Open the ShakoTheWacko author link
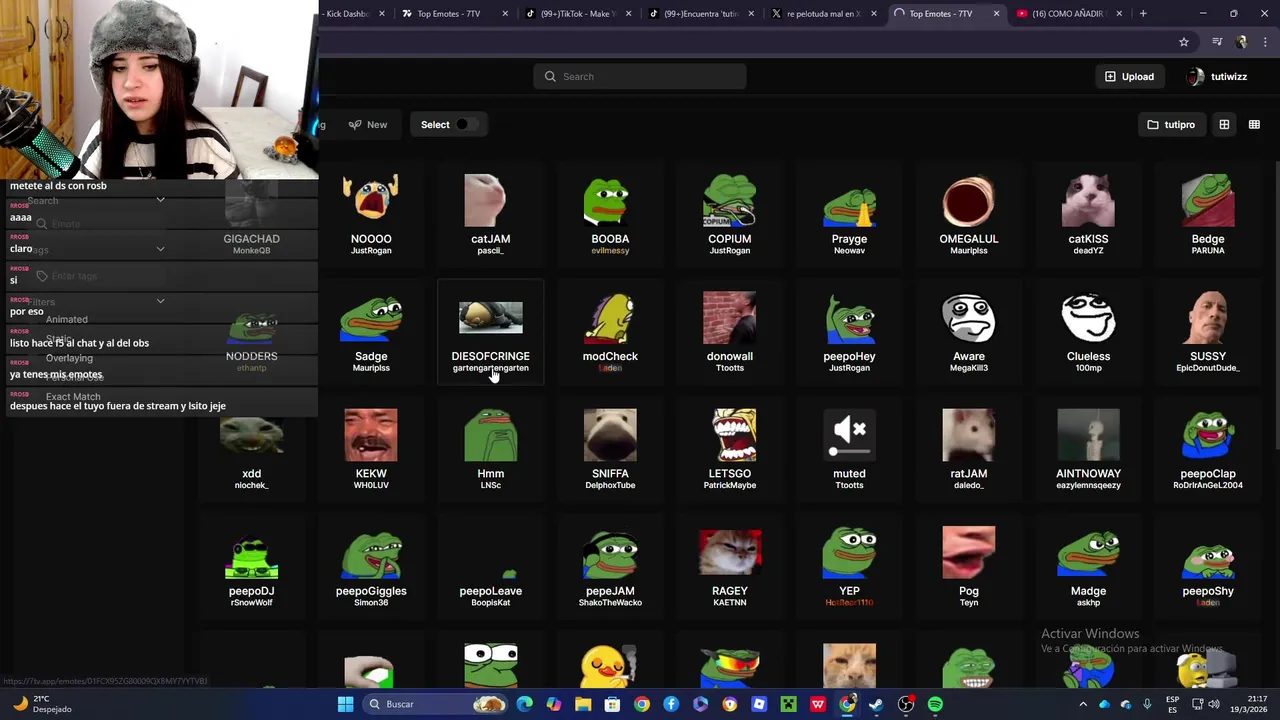Image resolution: width=1280 pixels, height=720 pixels. (x=610, y=603)
